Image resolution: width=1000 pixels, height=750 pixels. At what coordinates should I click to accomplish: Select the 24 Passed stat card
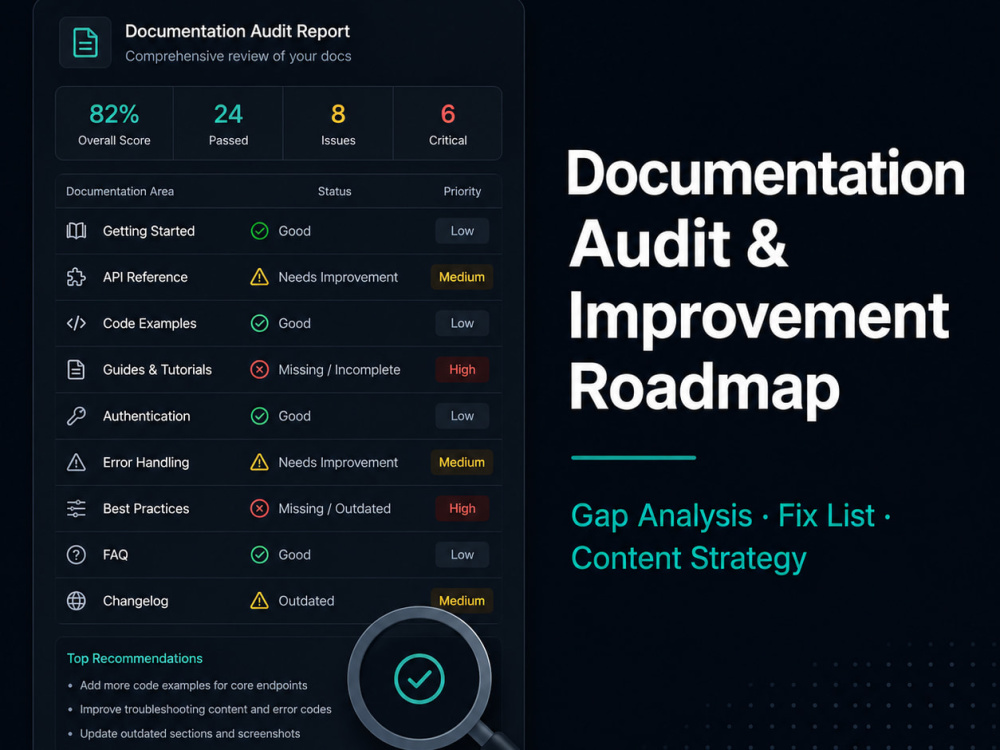(228, 123)
